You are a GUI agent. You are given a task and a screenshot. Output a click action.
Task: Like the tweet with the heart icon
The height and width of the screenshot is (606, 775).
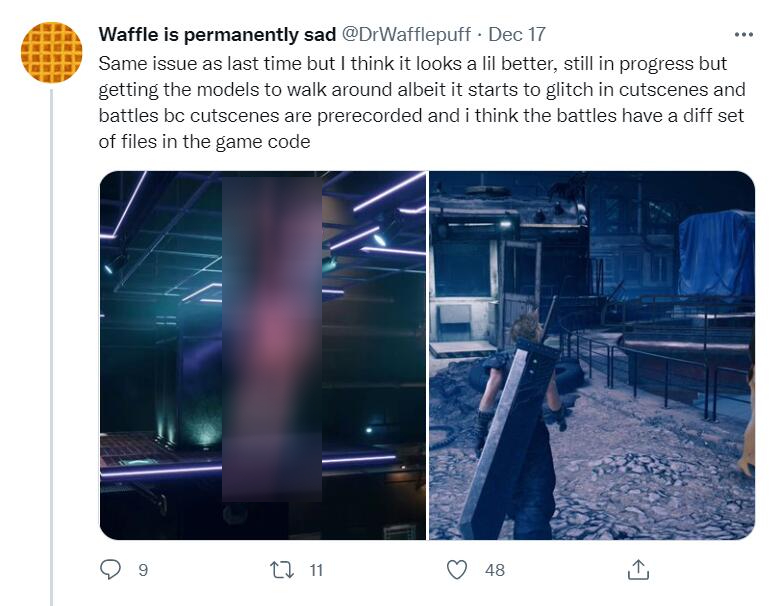457,570
